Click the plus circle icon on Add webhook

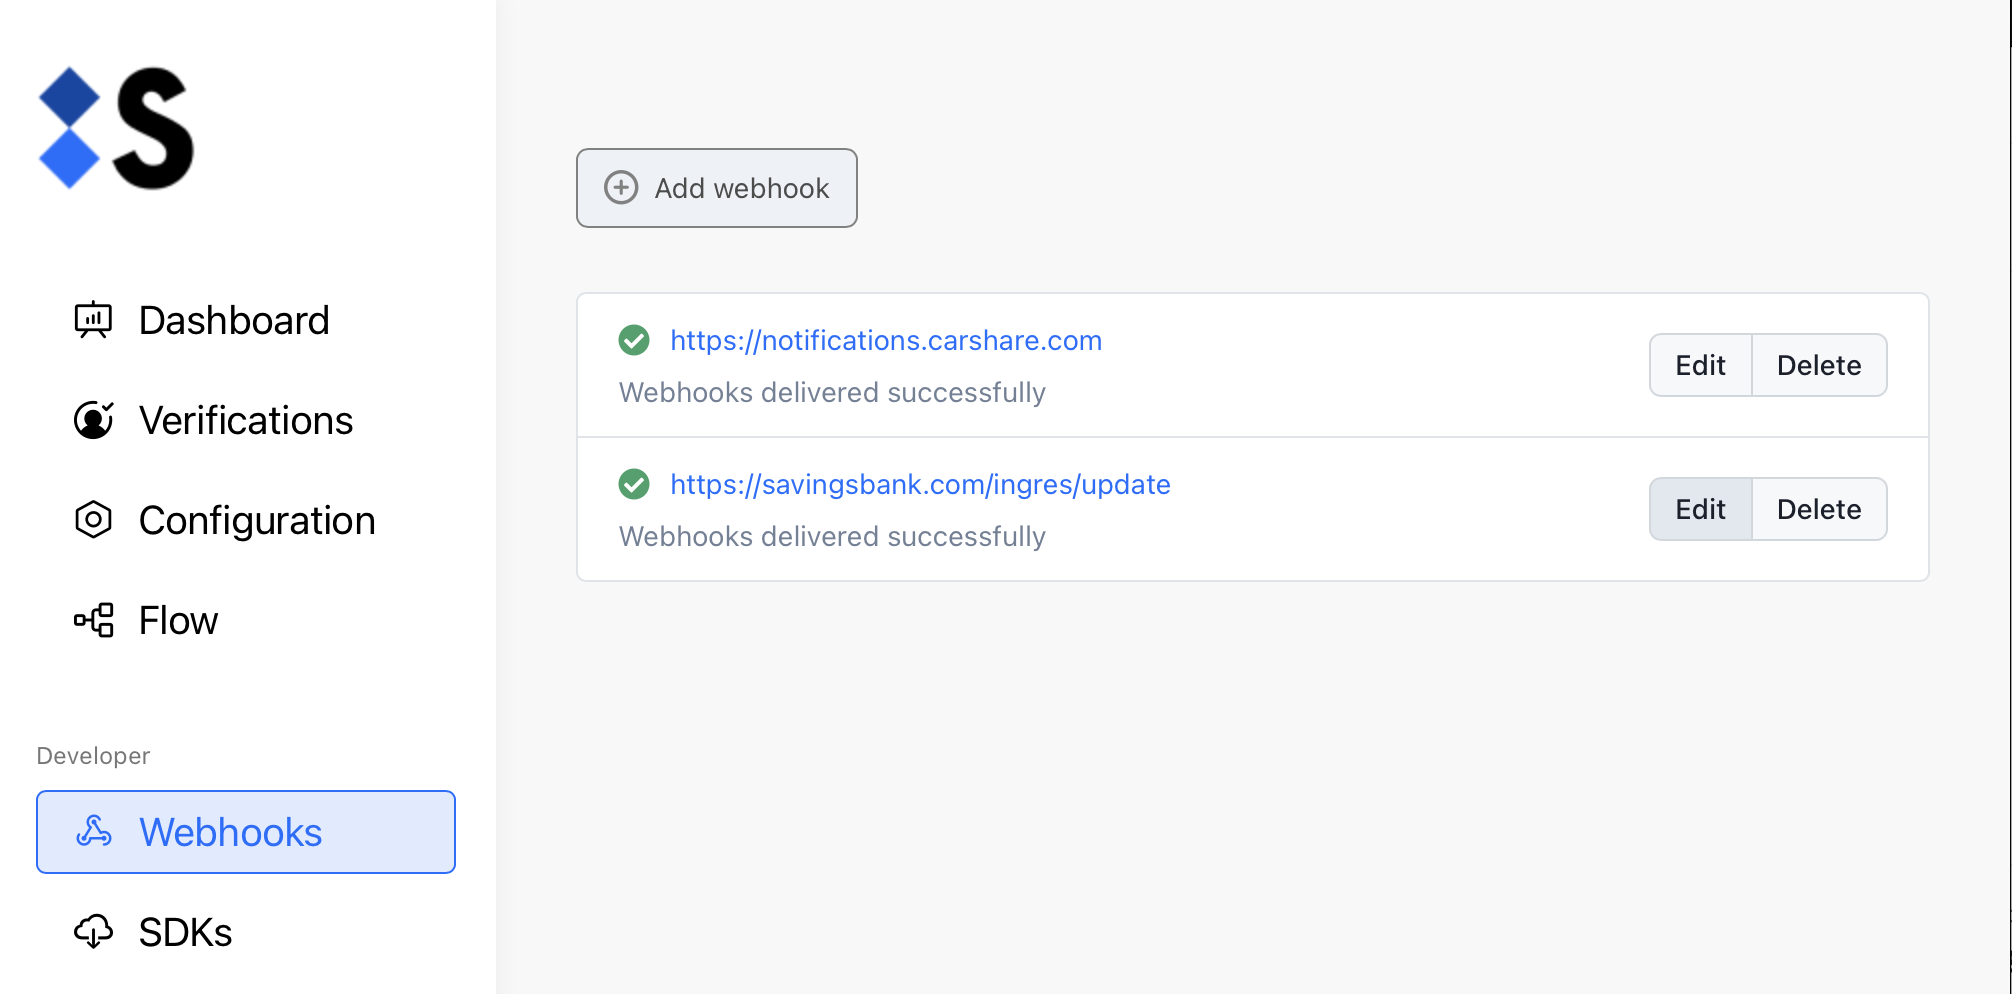621,188
